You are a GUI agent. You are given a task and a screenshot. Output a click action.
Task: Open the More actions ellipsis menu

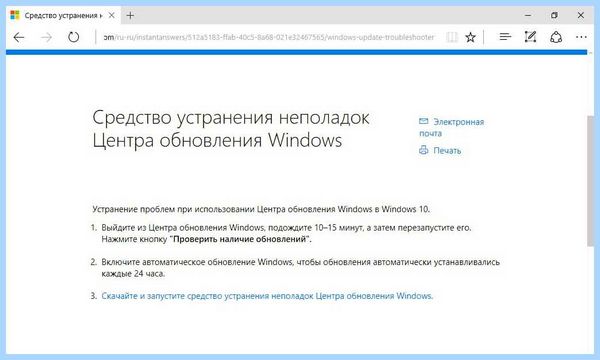tap(581, 37)
